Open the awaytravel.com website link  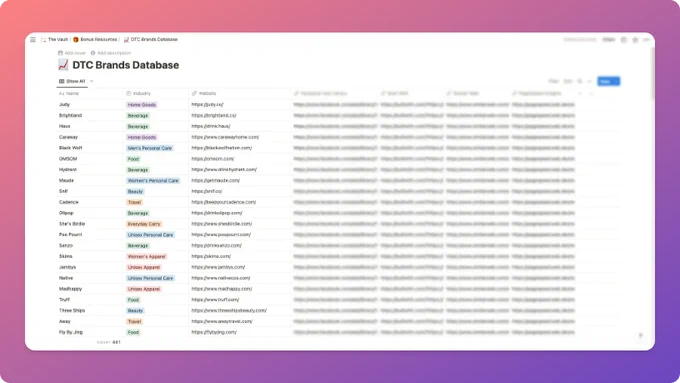point(222,321)
